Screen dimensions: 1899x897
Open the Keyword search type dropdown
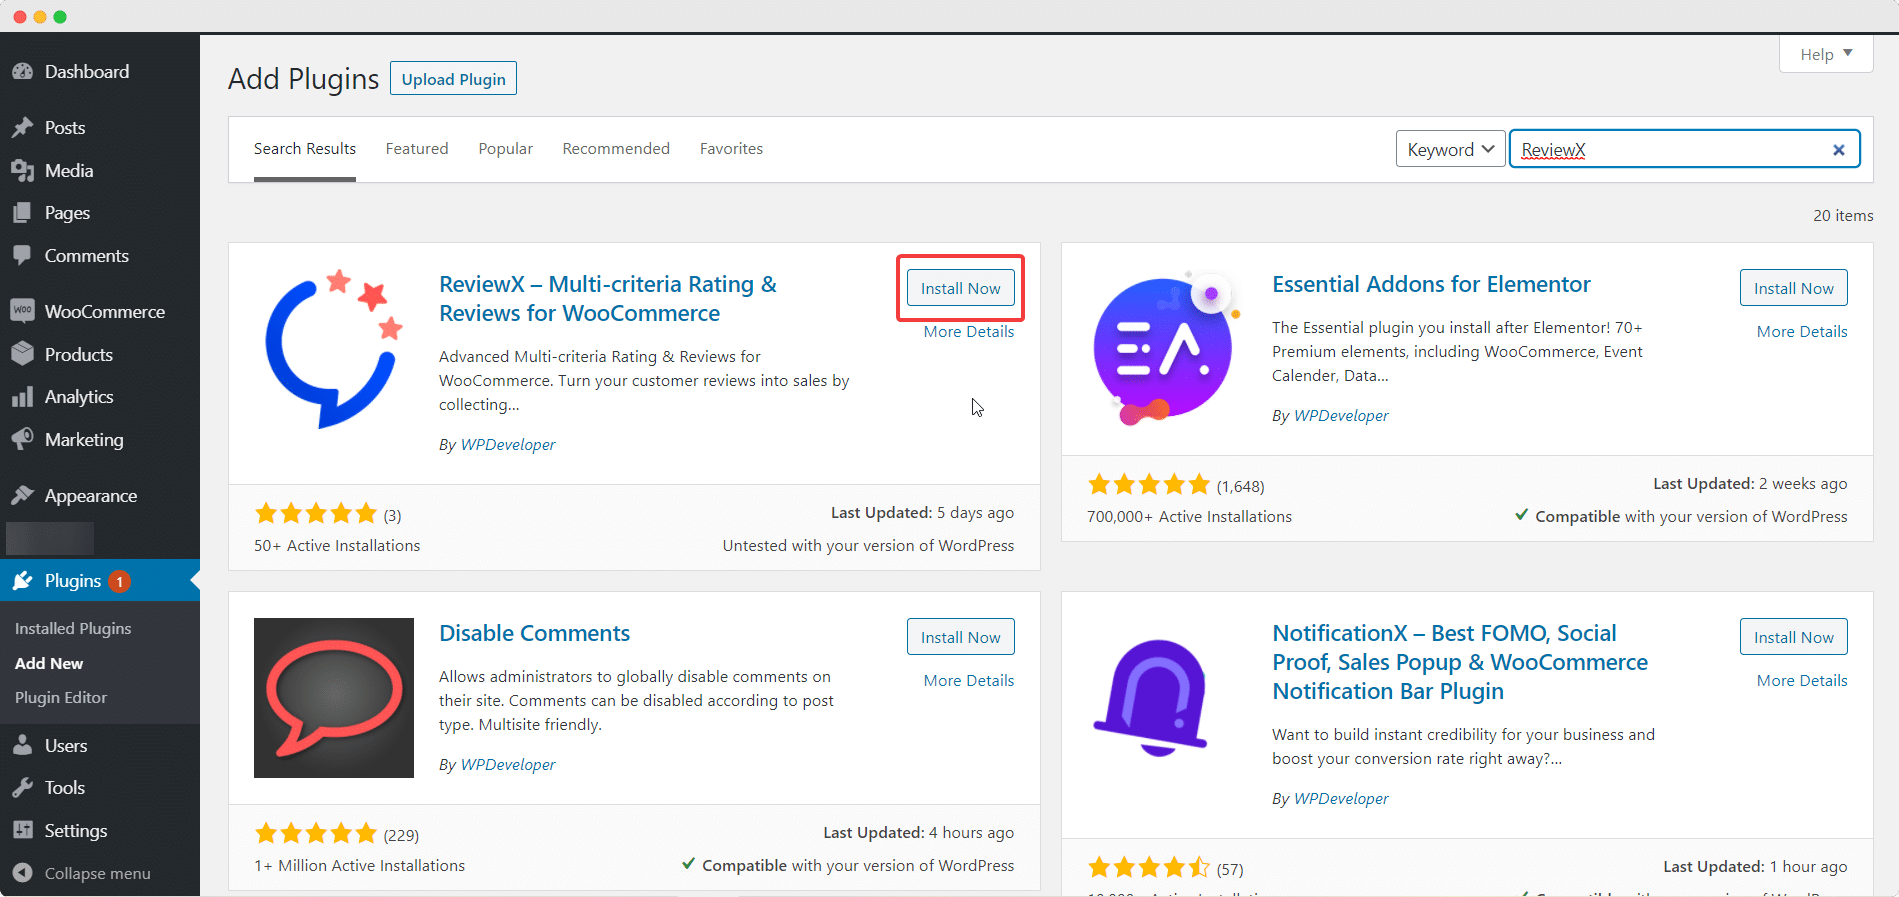click(x=1450, y=149)
